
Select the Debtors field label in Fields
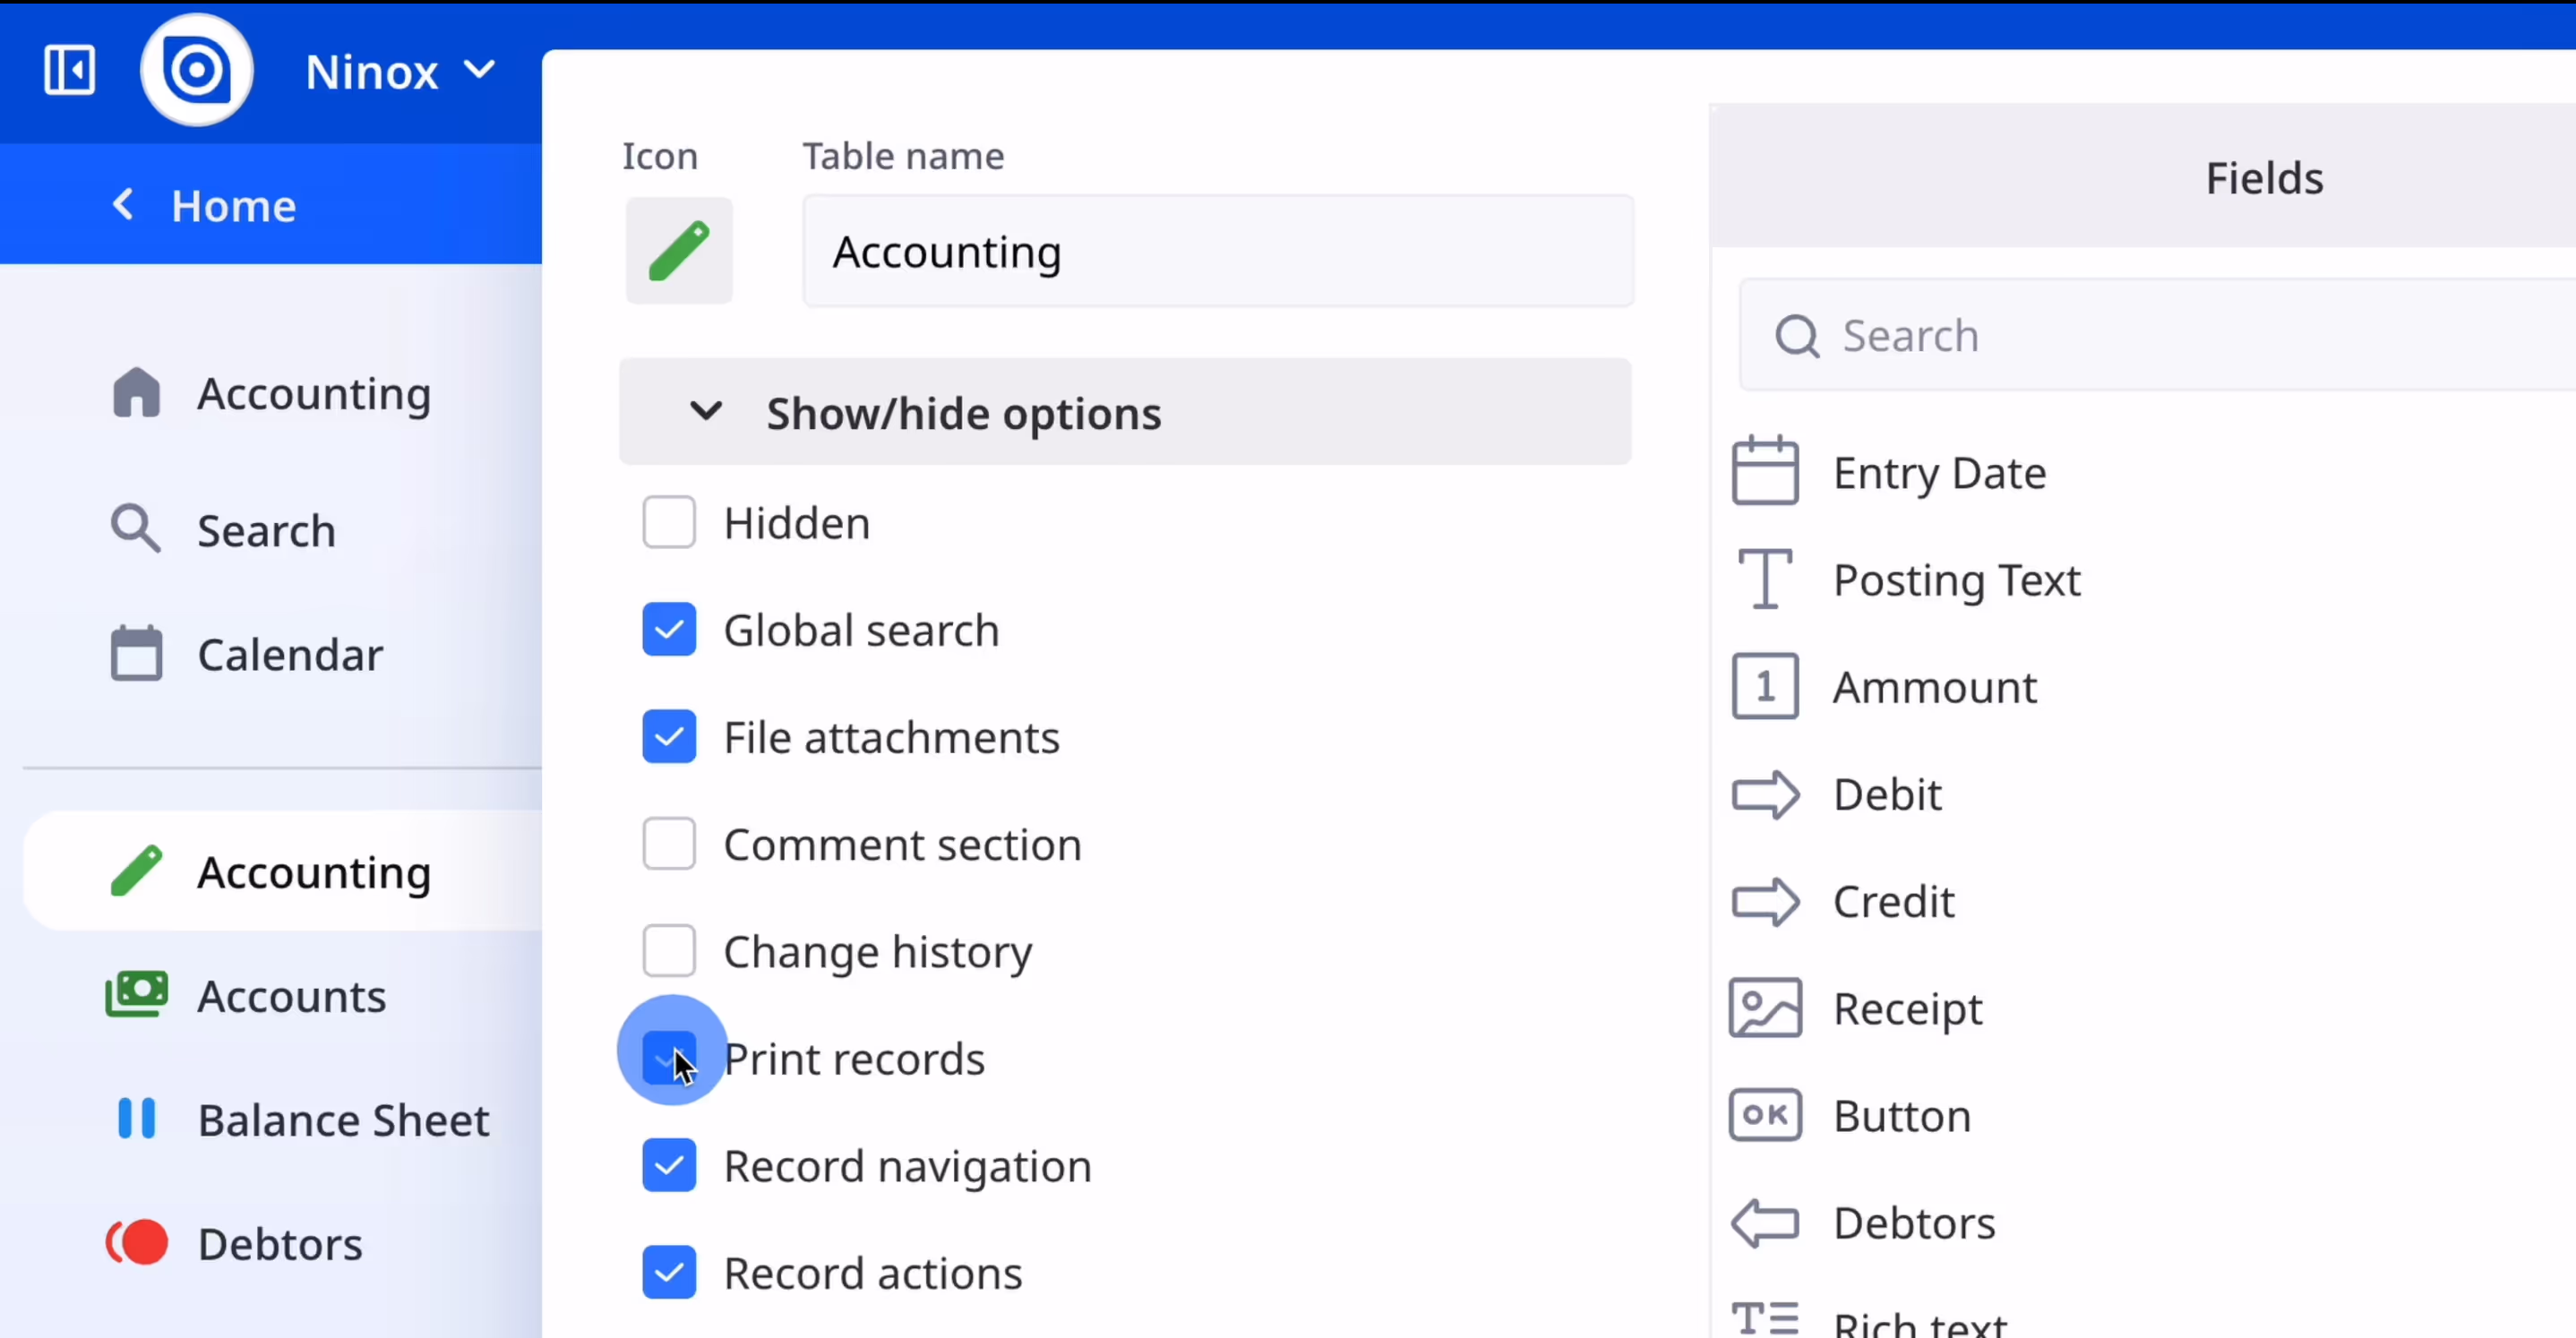click(1914, 1223)
